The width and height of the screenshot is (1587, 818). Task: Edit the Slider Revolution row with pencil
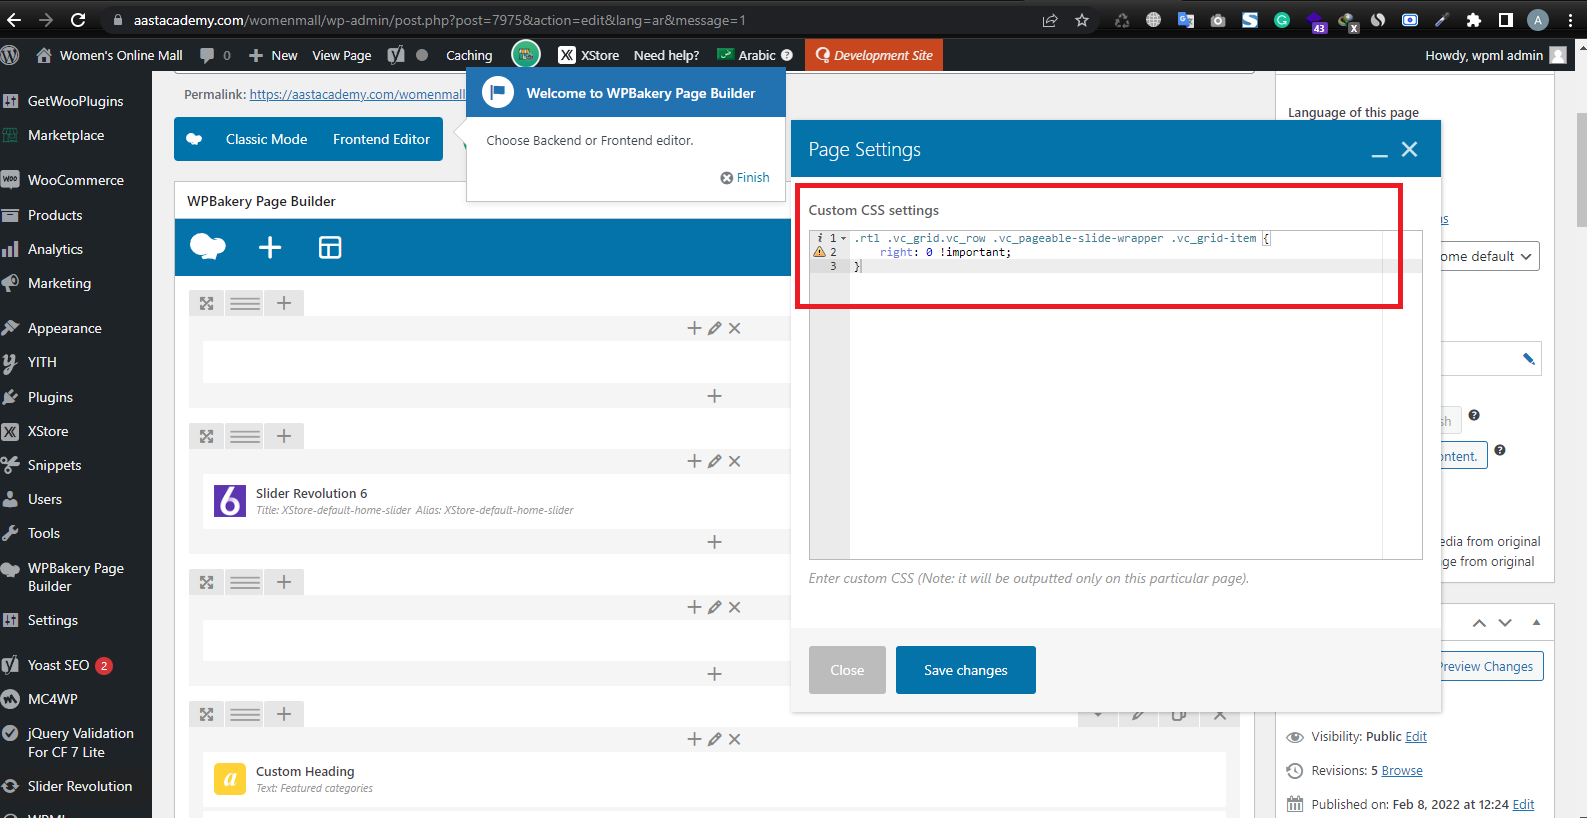click(x=714, y=461)
